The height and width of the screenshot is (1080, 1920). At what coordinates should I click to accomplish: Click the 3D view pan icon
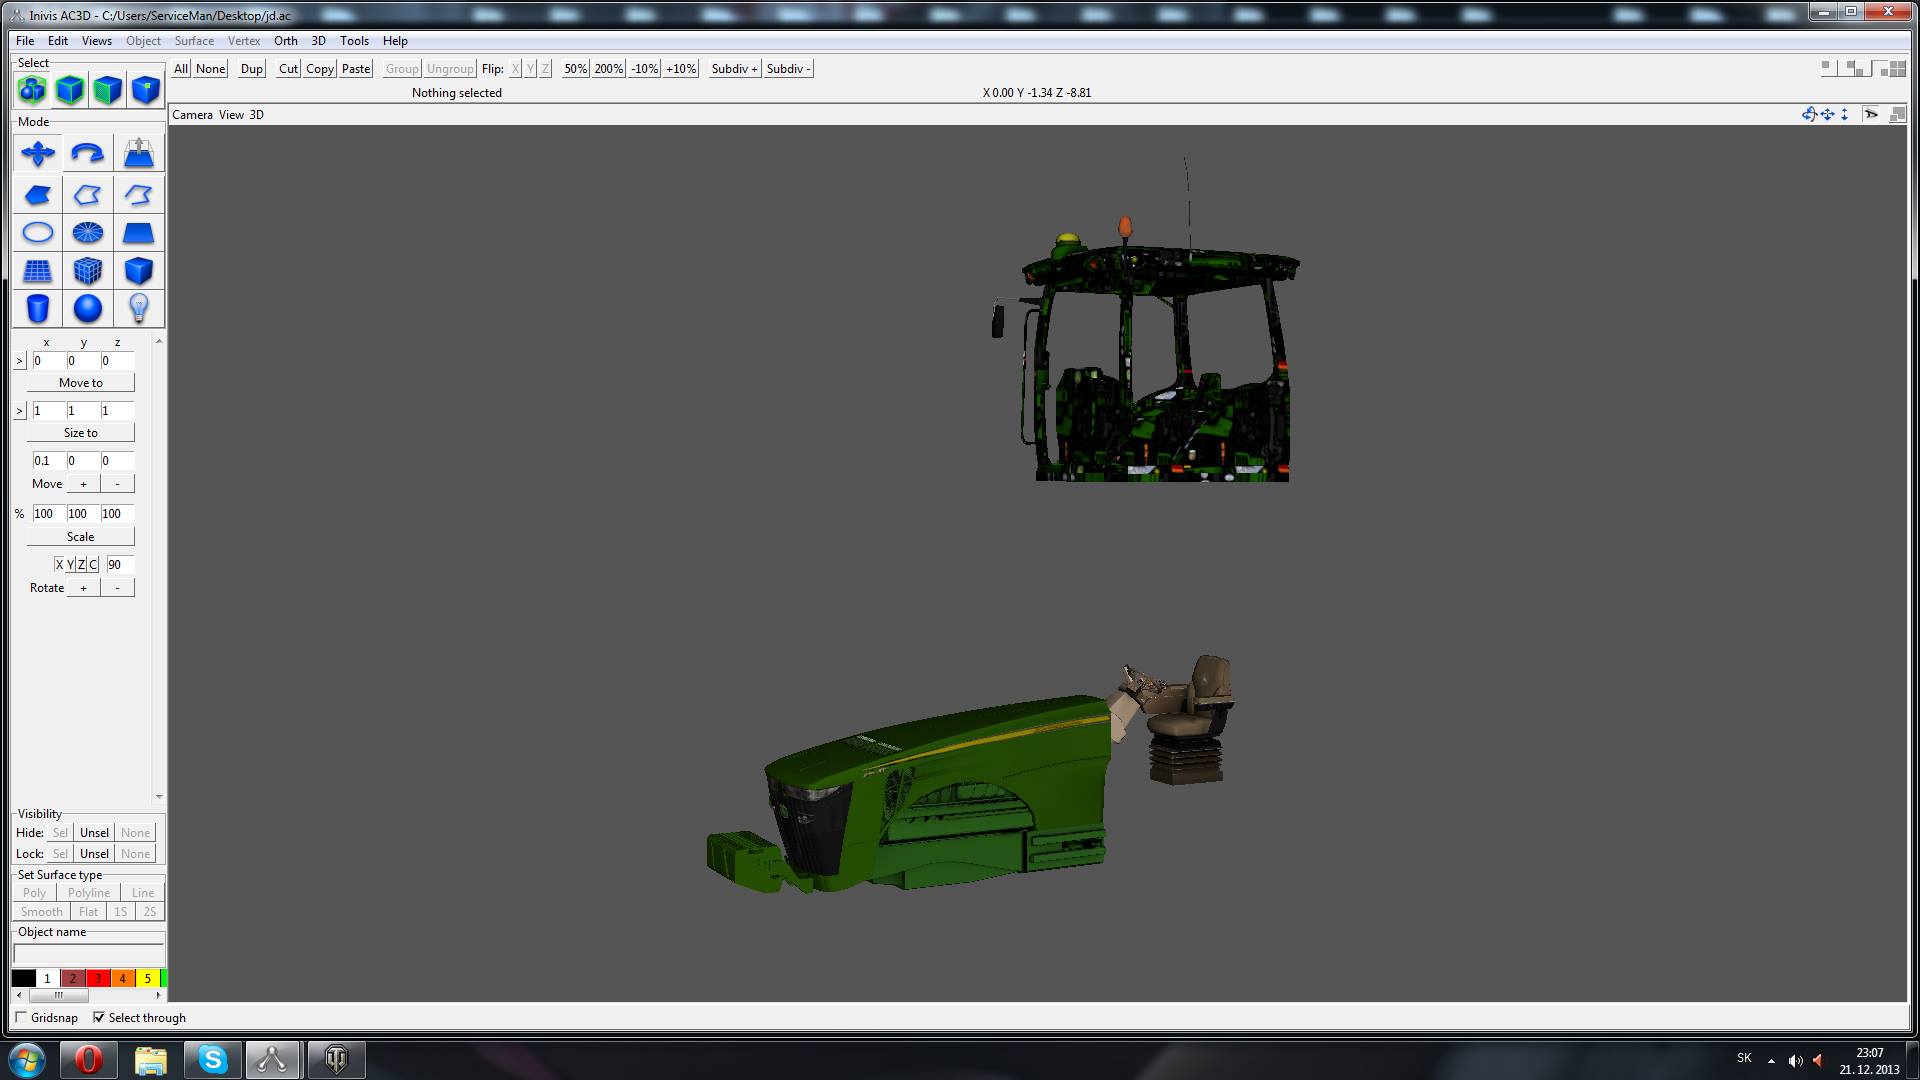pos(1827,114)
